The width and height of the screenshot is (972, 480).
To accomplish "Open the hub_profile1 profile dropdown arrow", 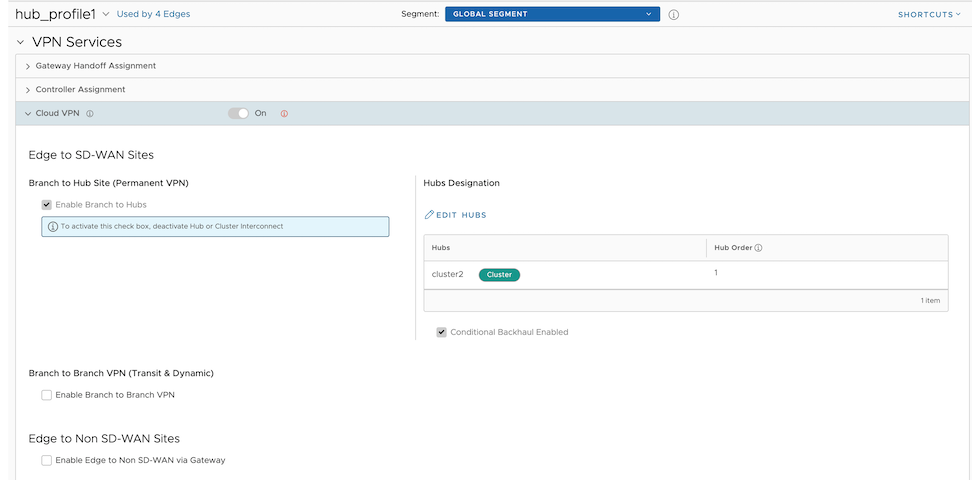I will click(x=107, y=15).
